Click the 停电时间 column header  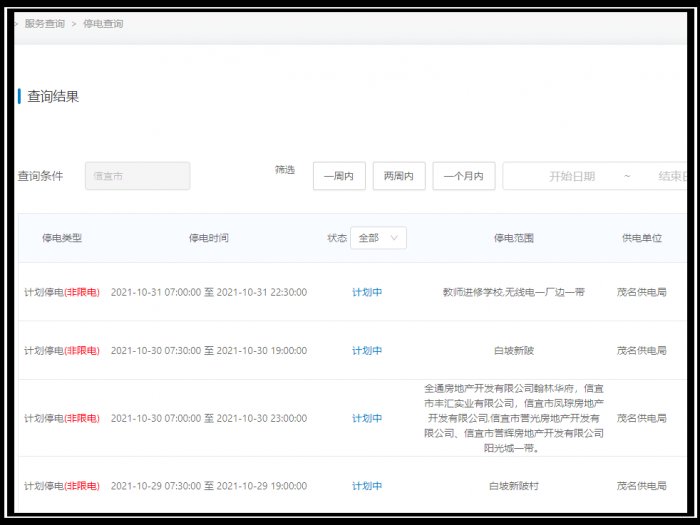tap(209, 238)
